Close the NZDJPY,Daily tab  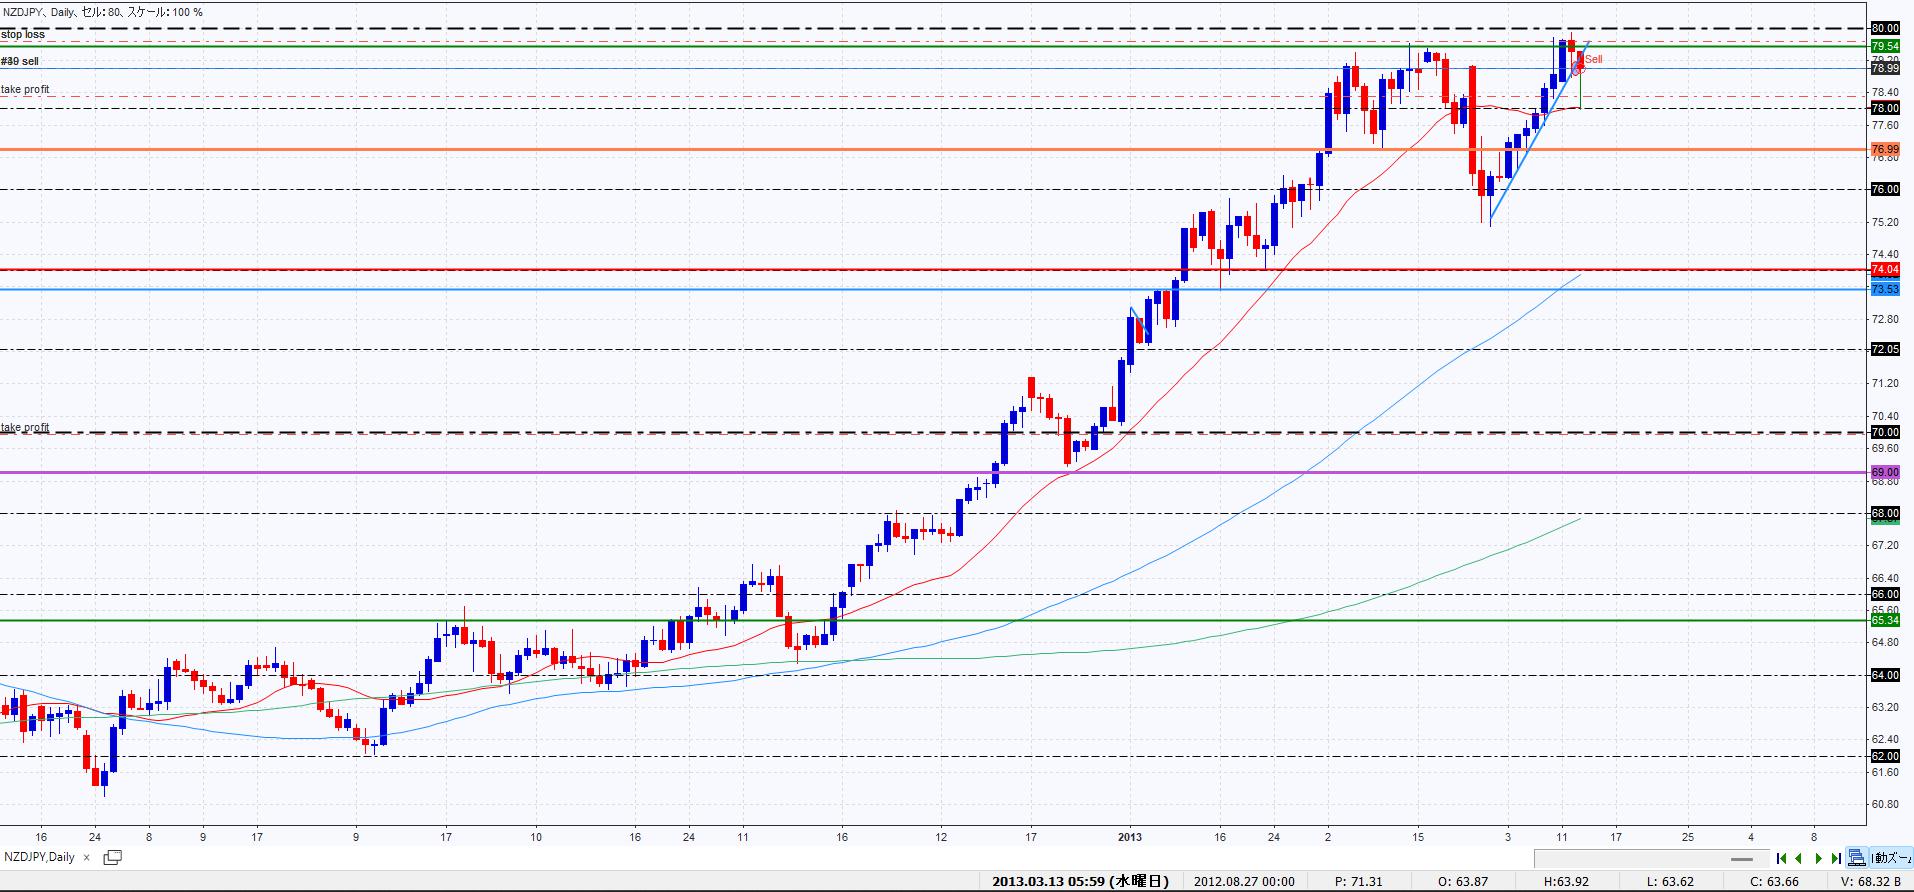point(86,857)
